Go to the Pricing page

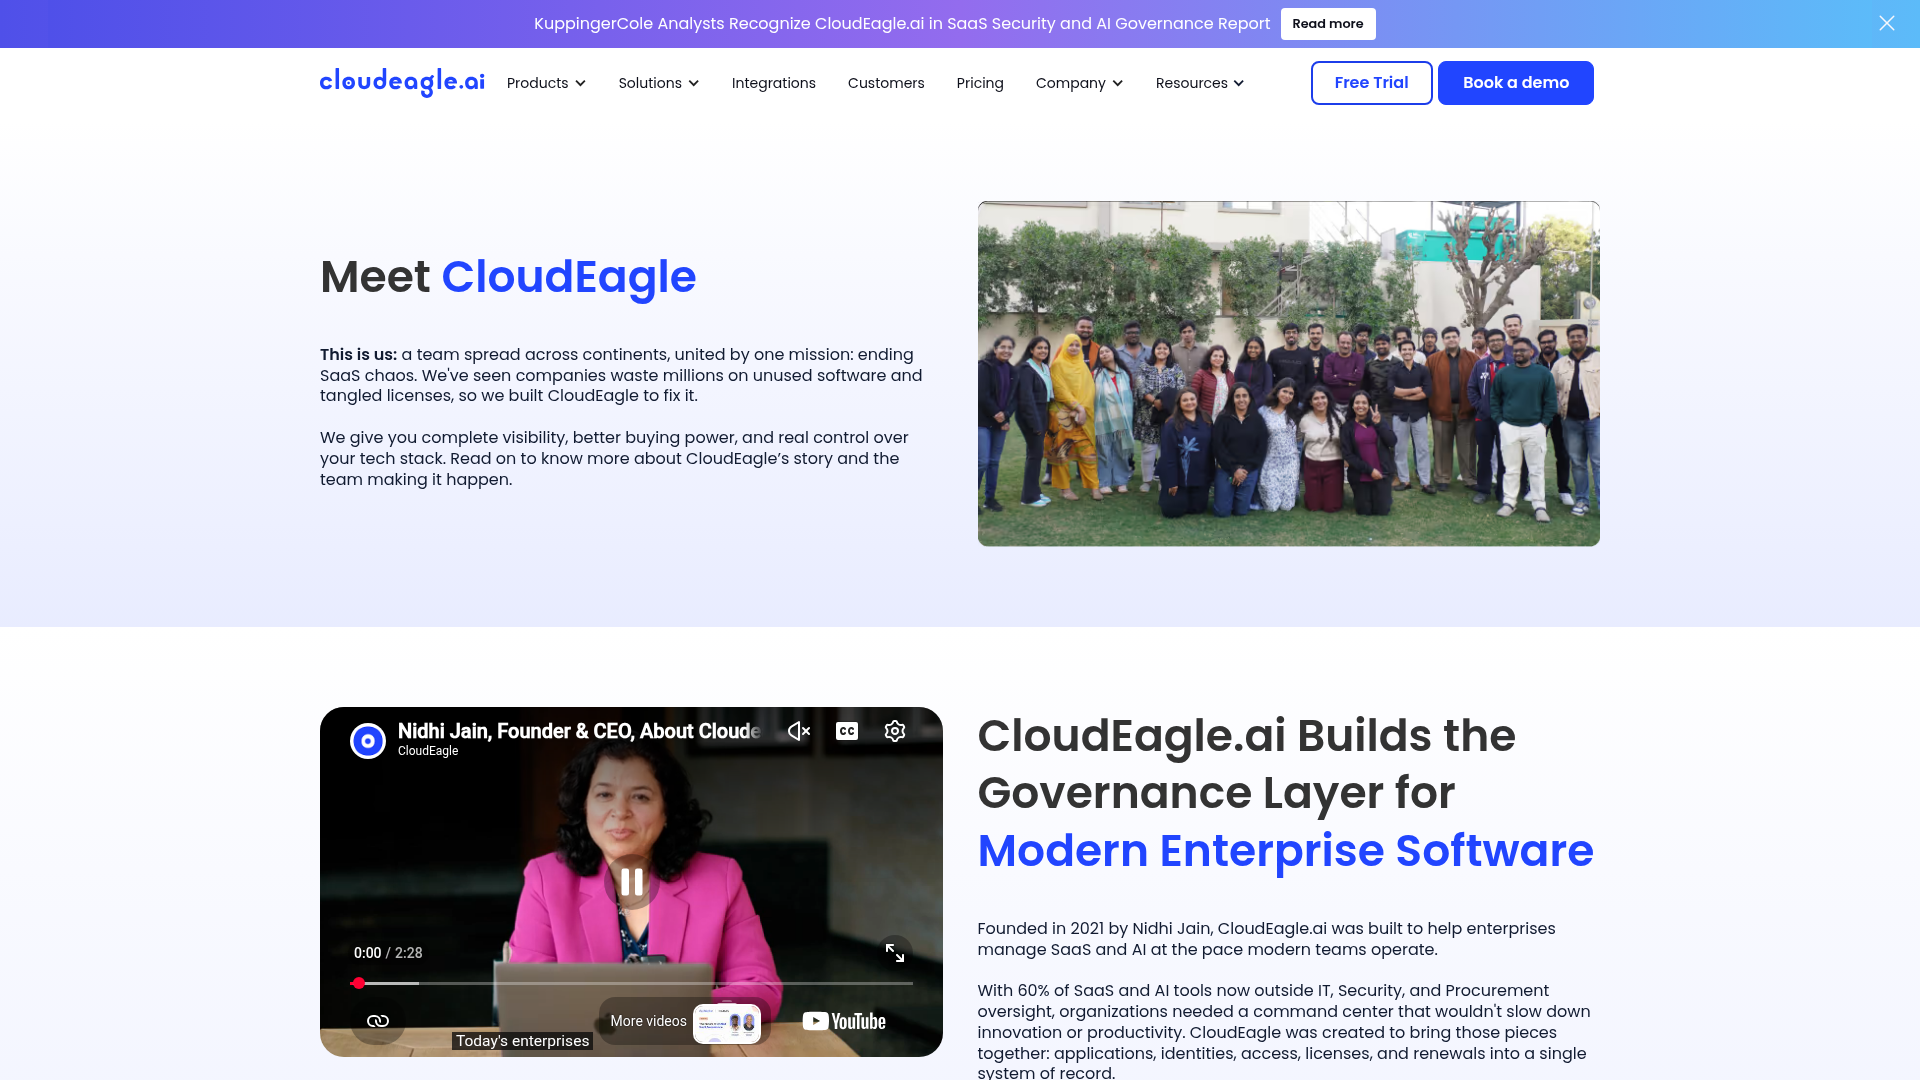tap(979, 83)
